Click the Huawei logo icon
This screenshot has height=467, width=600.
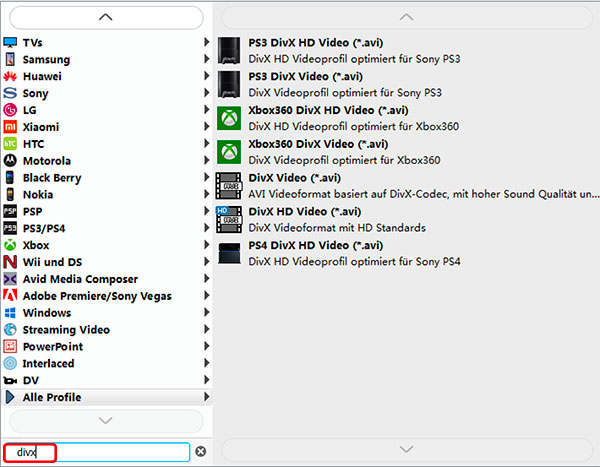coord(10,76)
